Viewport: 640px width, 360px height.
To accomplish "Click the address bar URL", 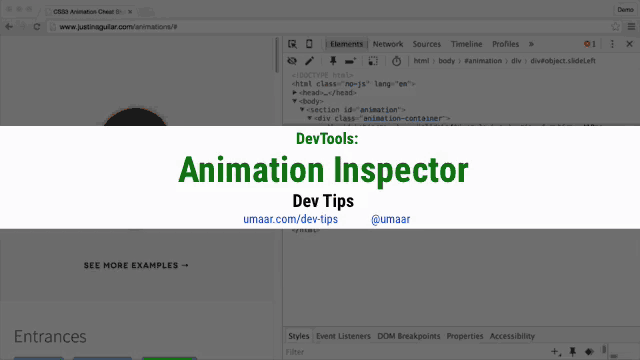I will [118, 27].
